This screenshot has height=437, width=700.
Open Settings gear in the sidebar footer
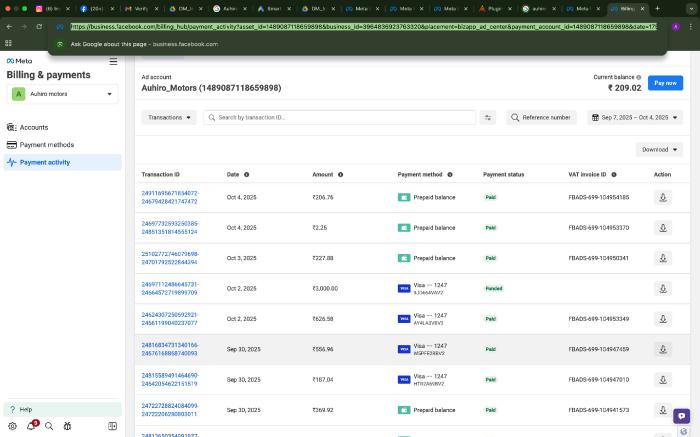pyautogui.click(x=12, y=426)
